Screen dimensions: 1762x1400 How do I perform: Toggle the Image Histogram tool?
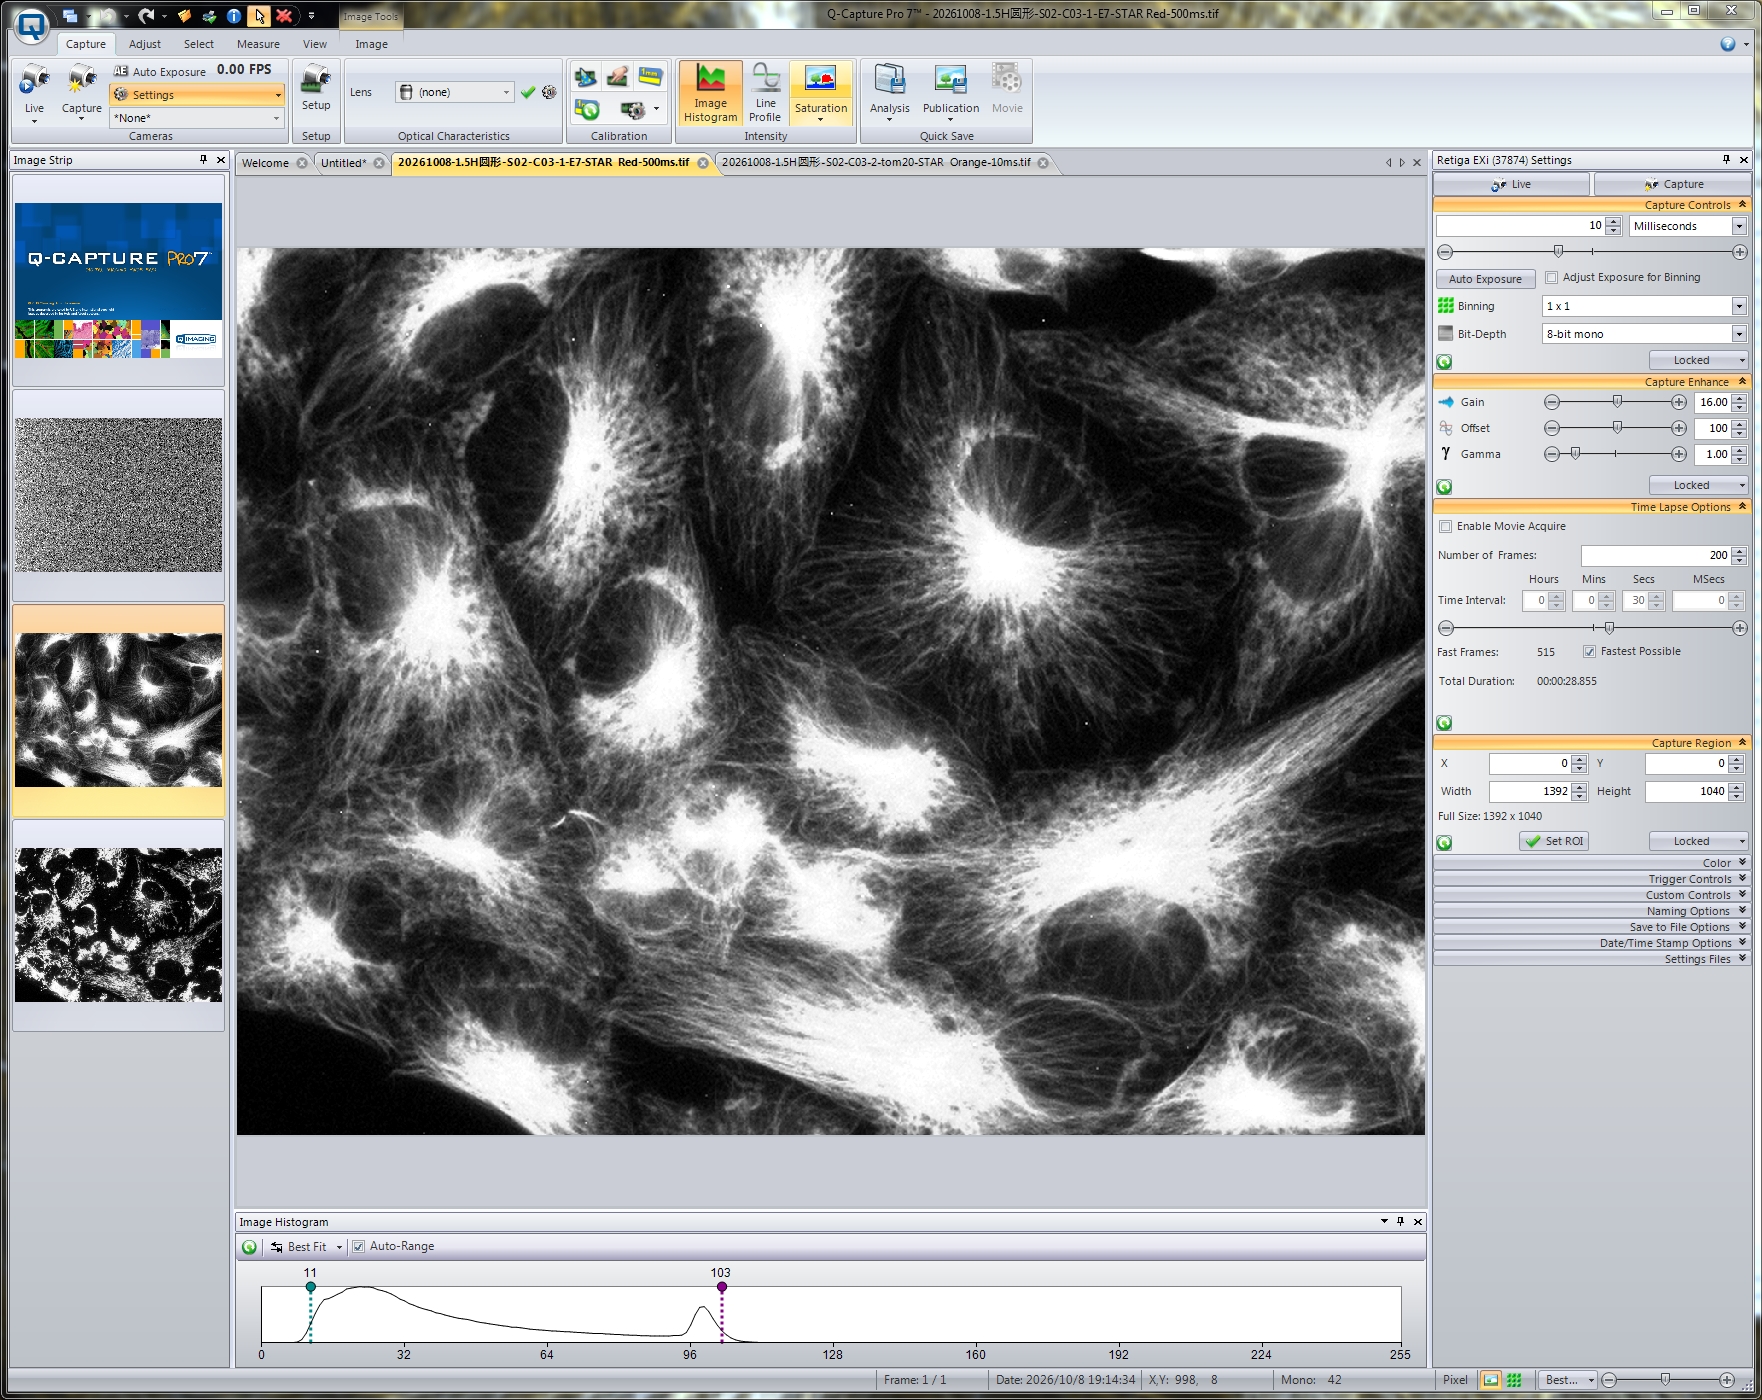(710, 94)
